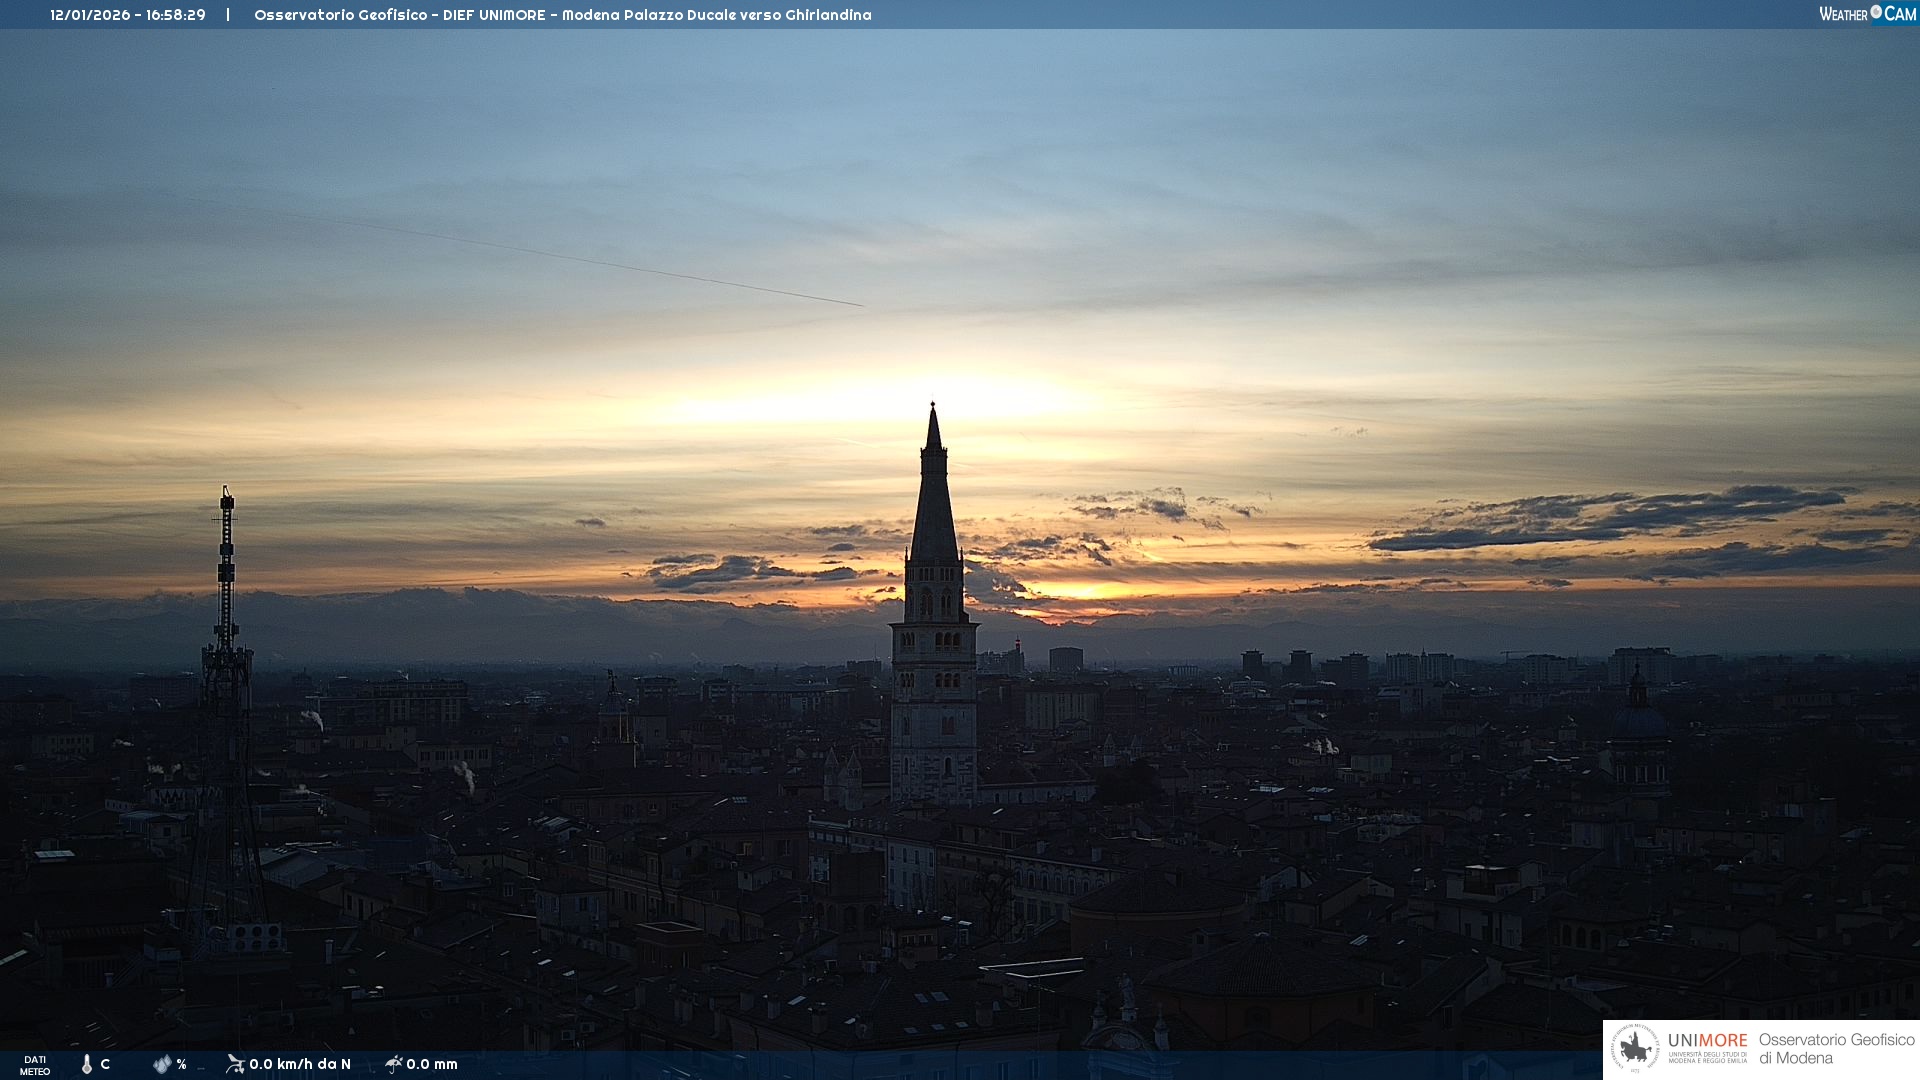The image size is (1920, 1080).
Task: Click the C unit beside the thermometer
Action: point(105,1064)
